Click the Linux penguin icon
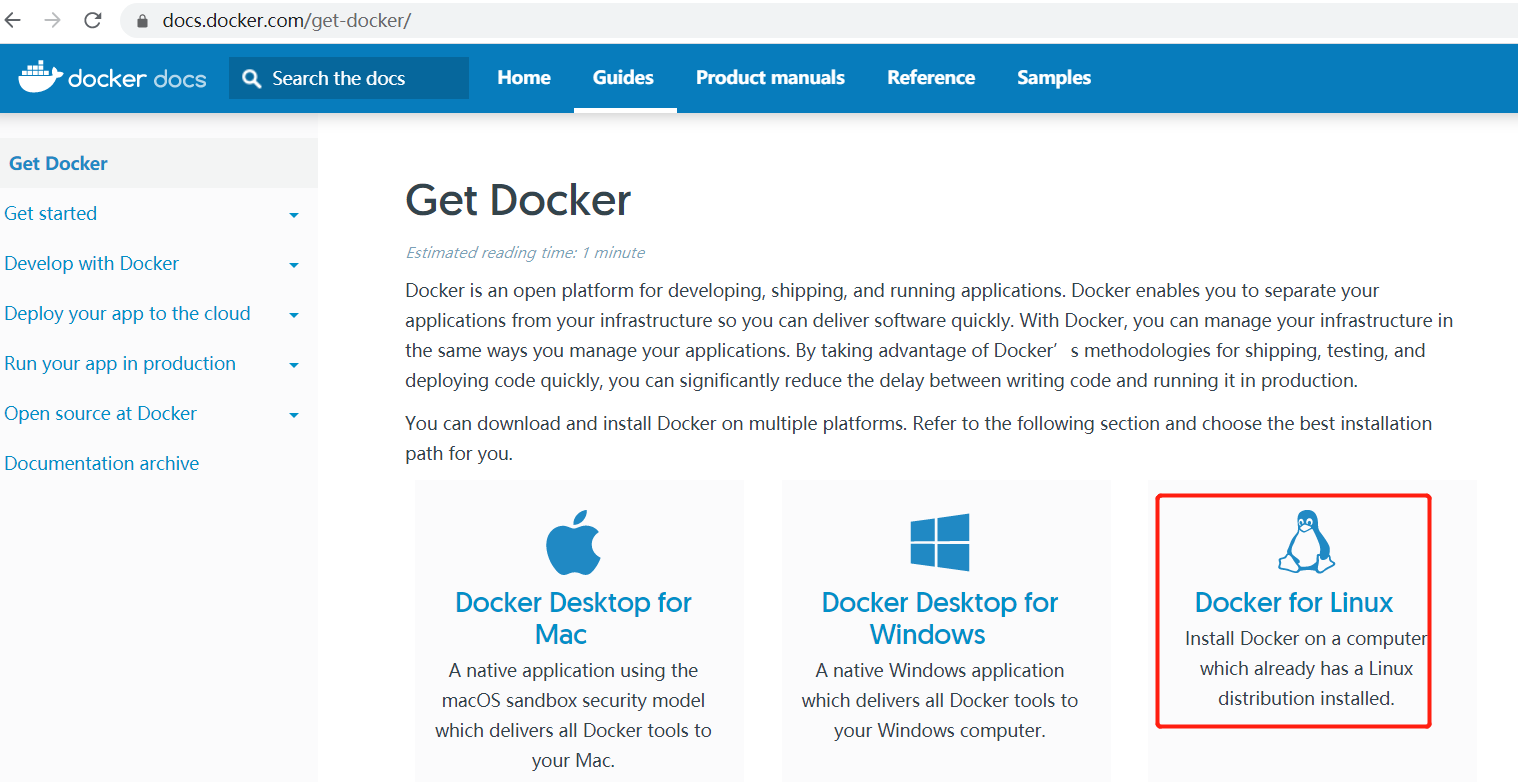The width and height of the screenshot is (1518, 782). [1306, 541]
